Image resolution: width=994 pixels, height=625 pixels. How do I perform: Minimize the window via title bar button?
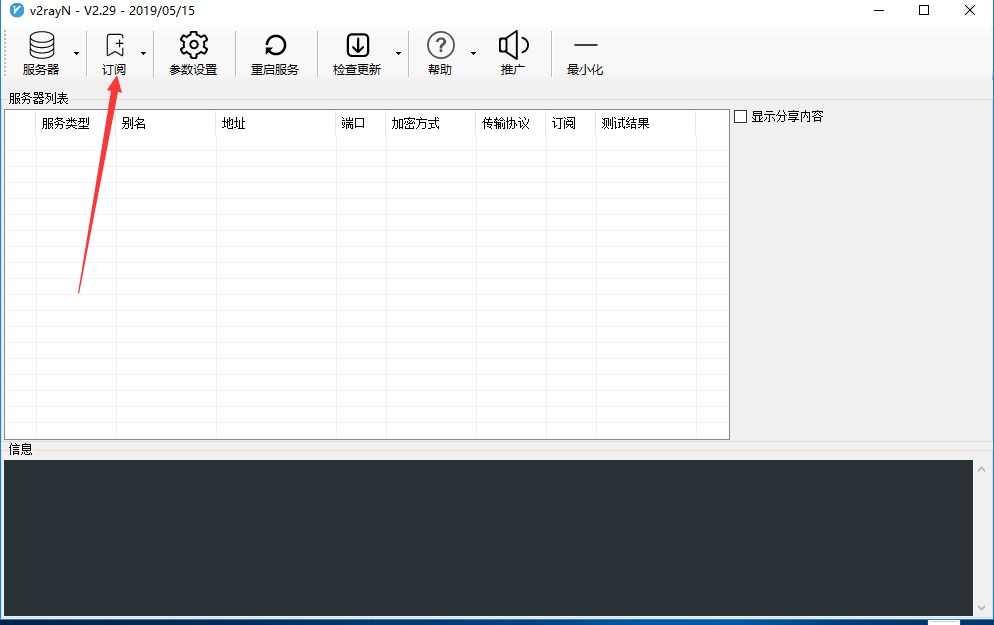(879, 10)
